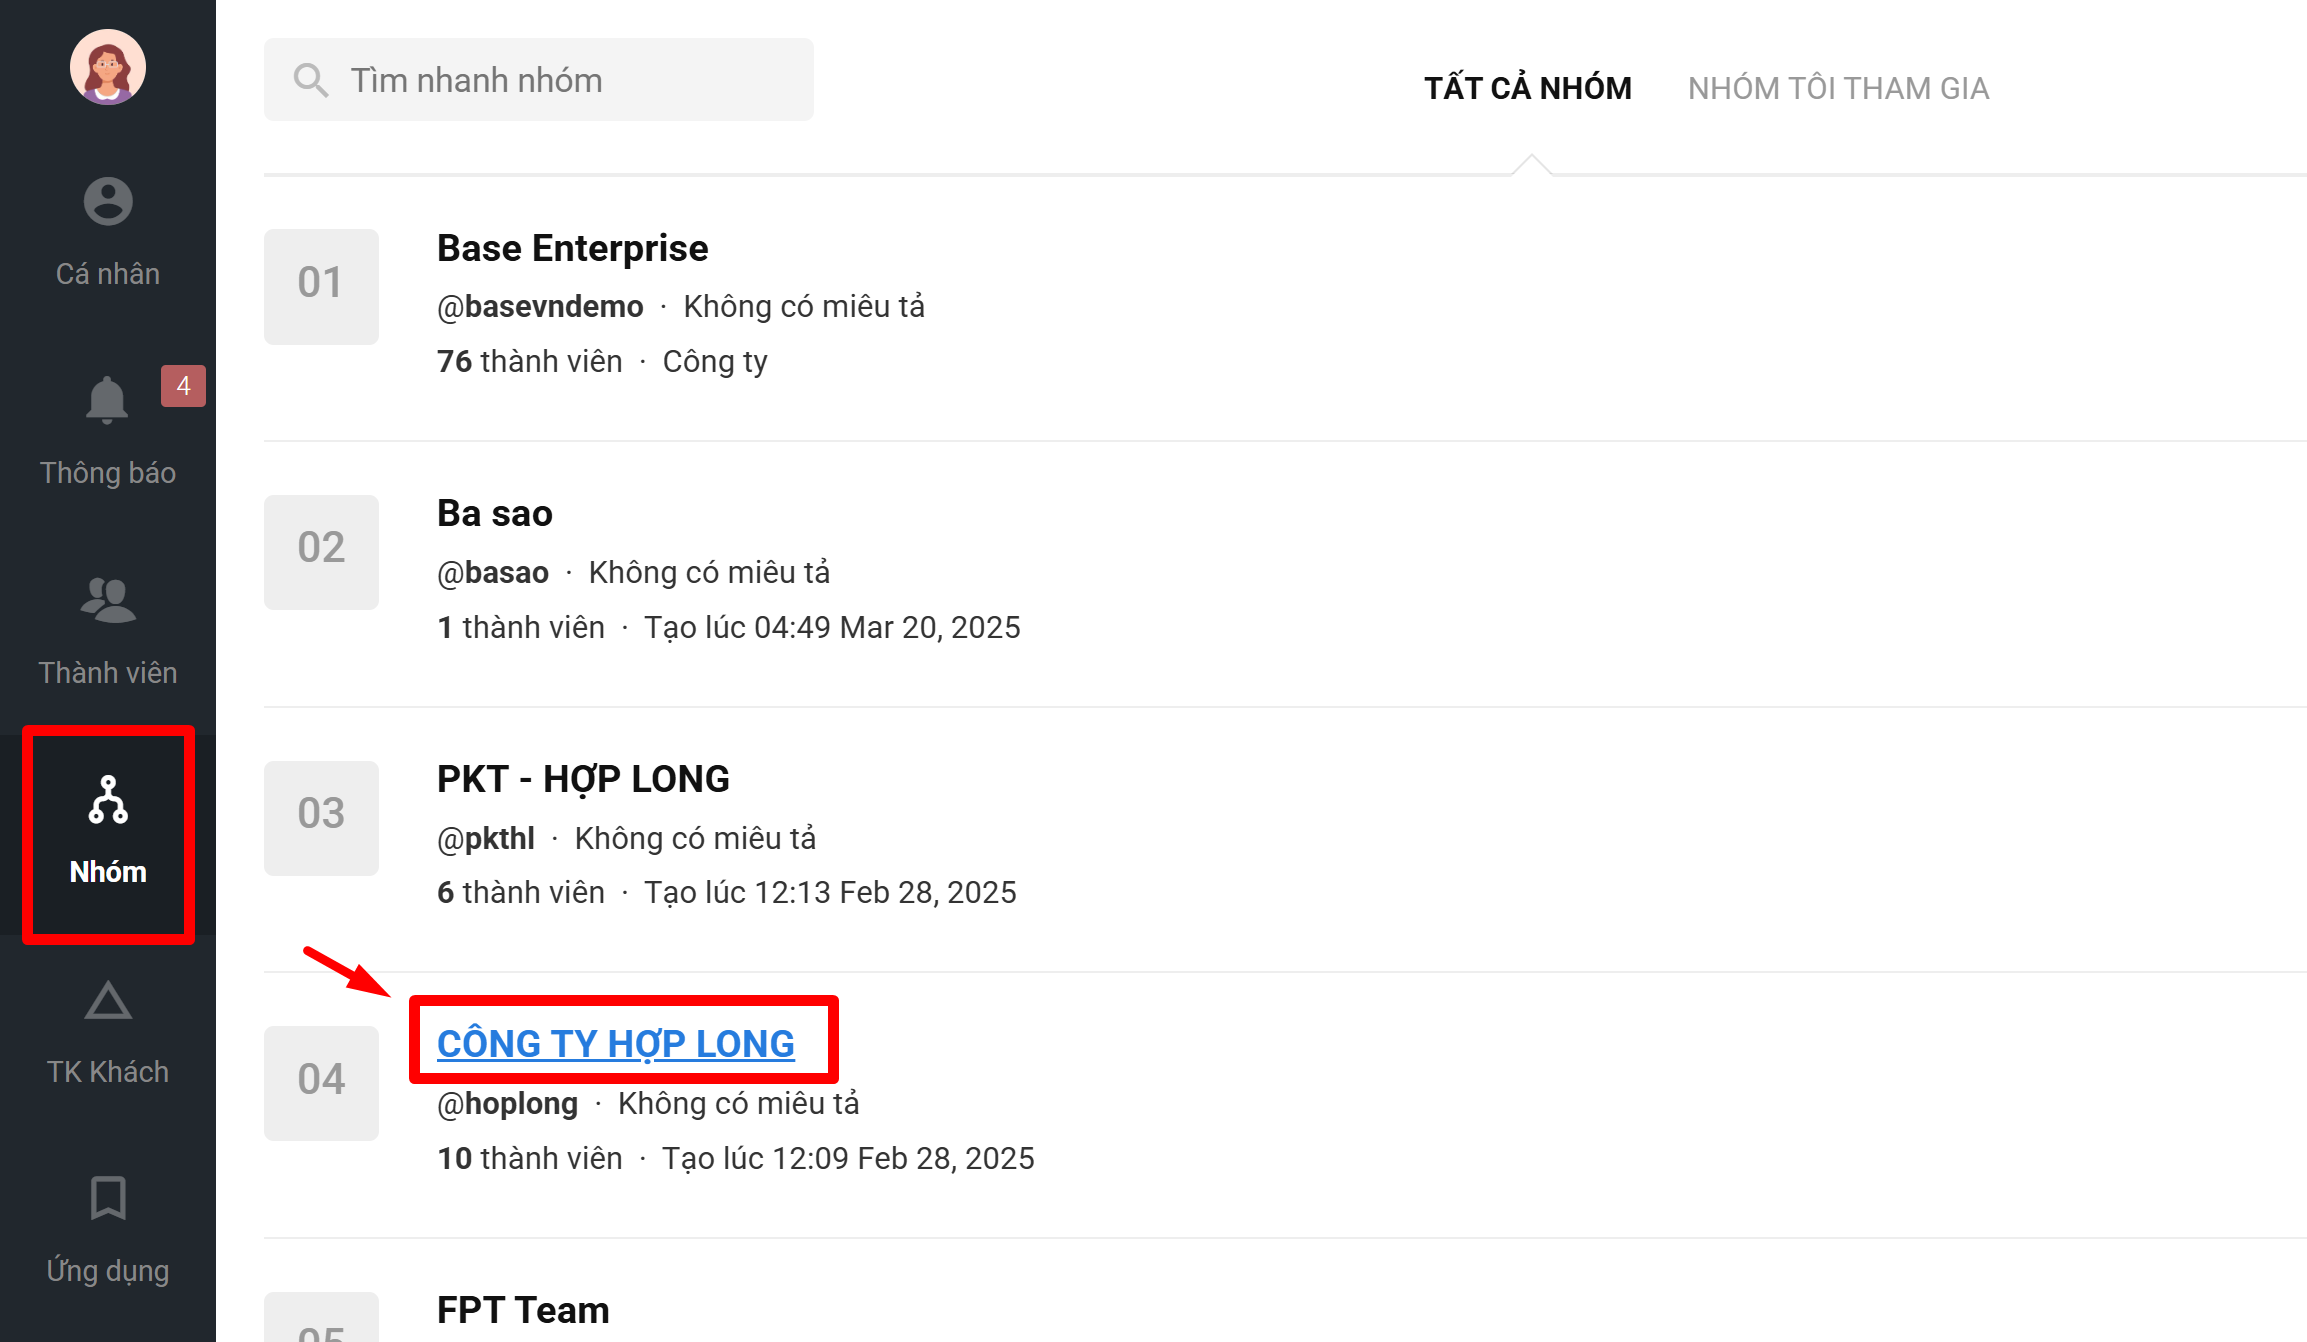Open the TK Khách triangle icon
The width and height of the screenshot is (2307, 1342).
click(108, 1001)
